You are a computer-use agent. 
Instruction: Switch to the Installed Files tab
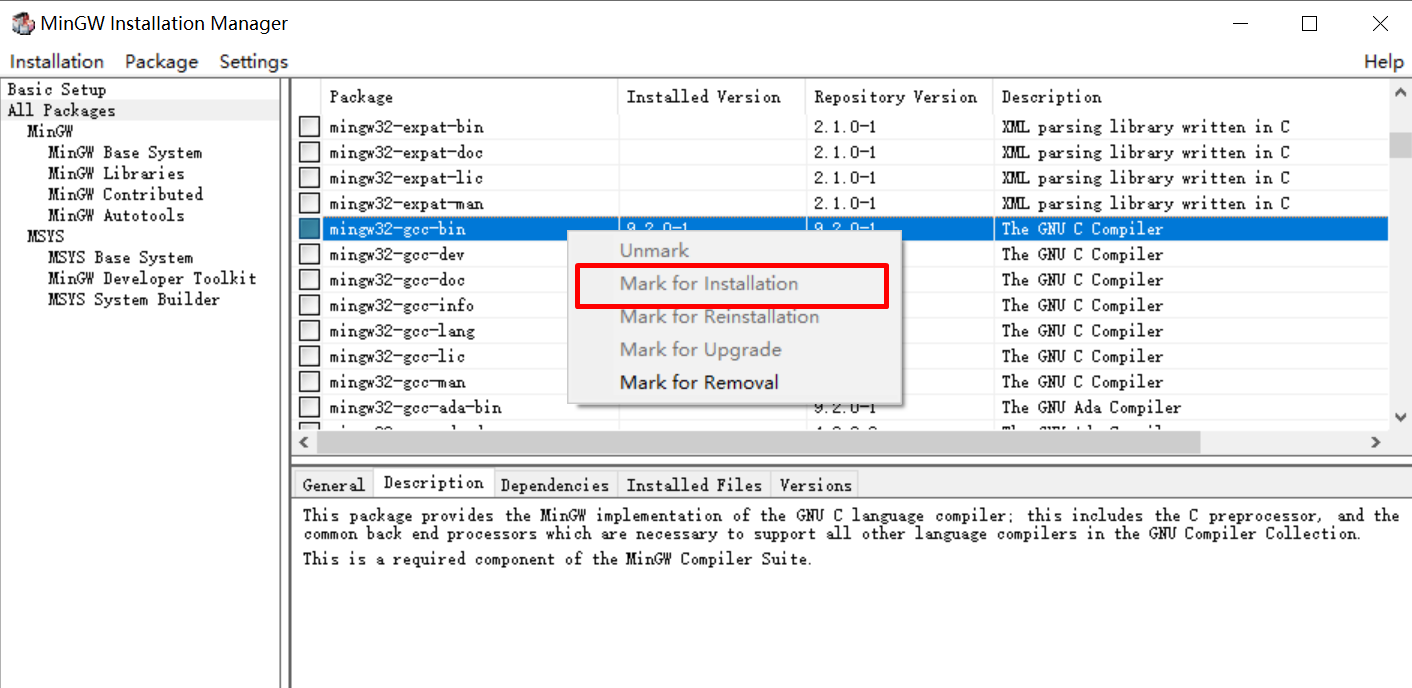(x=694, y=485)
